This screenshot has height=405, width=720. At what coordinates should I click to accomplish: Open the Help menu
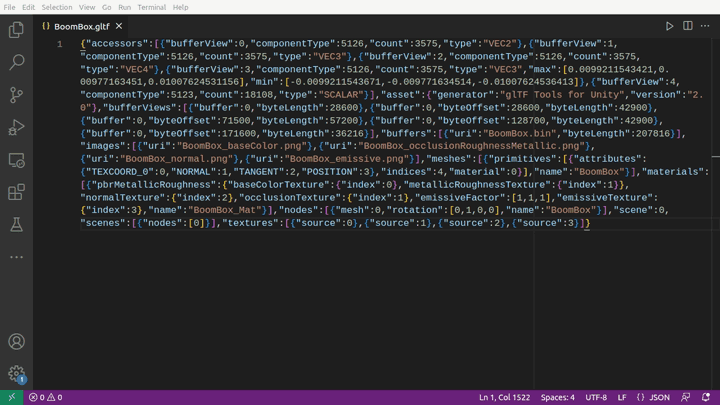180,7
